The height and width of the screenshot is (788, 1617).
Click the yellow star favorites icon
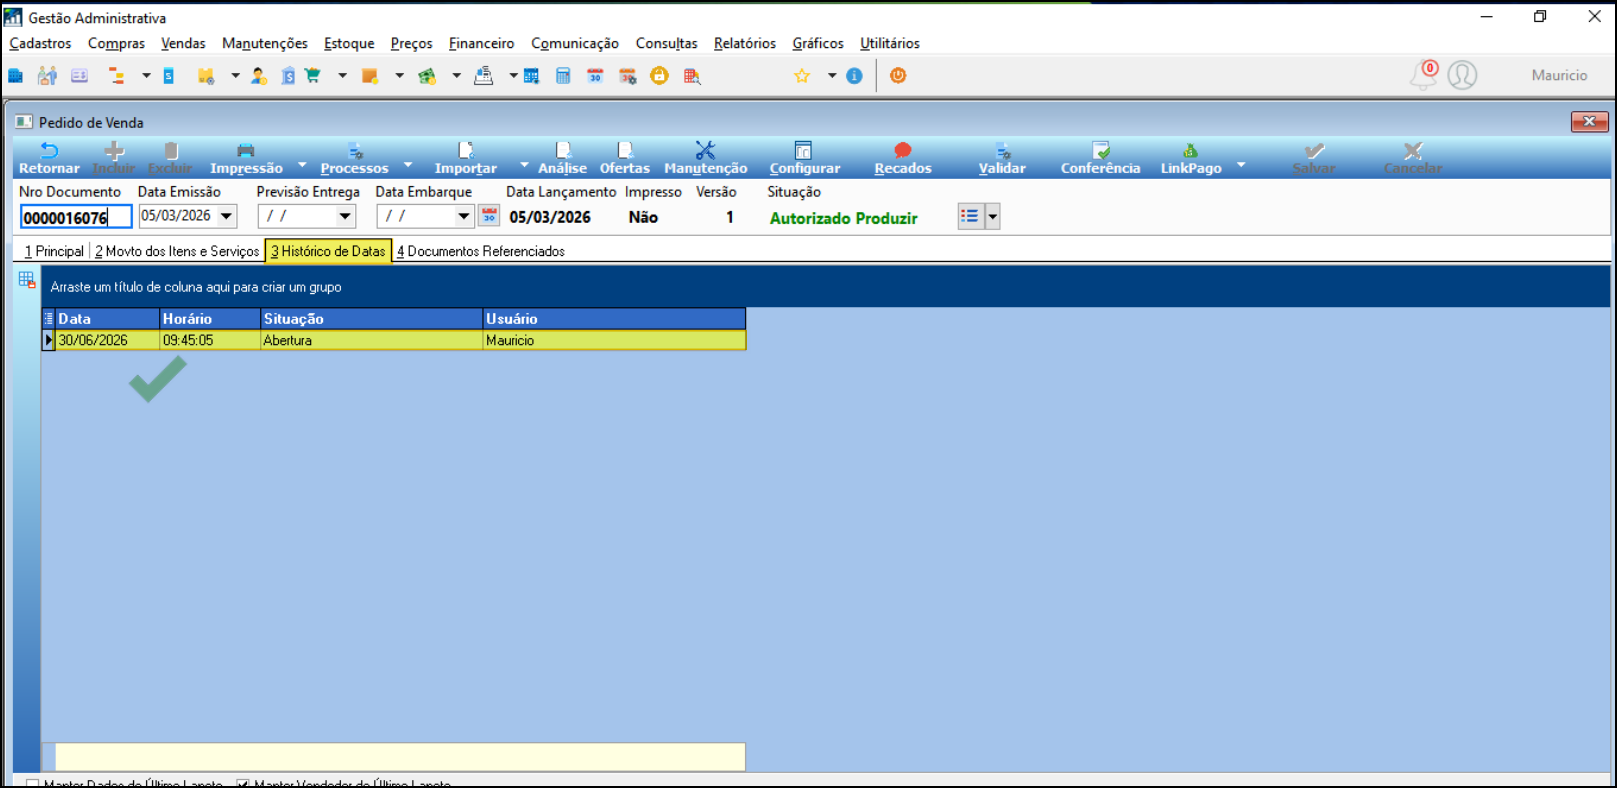click(802, 76)
